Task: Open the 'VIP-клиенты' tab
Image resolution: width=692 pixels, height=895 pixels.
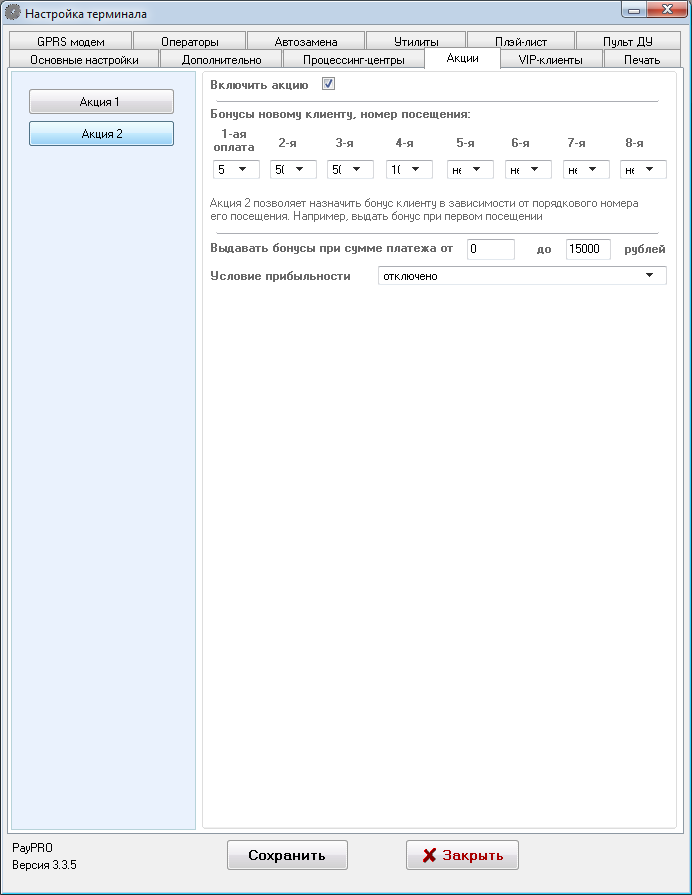Action: click(x=551, y=60)
